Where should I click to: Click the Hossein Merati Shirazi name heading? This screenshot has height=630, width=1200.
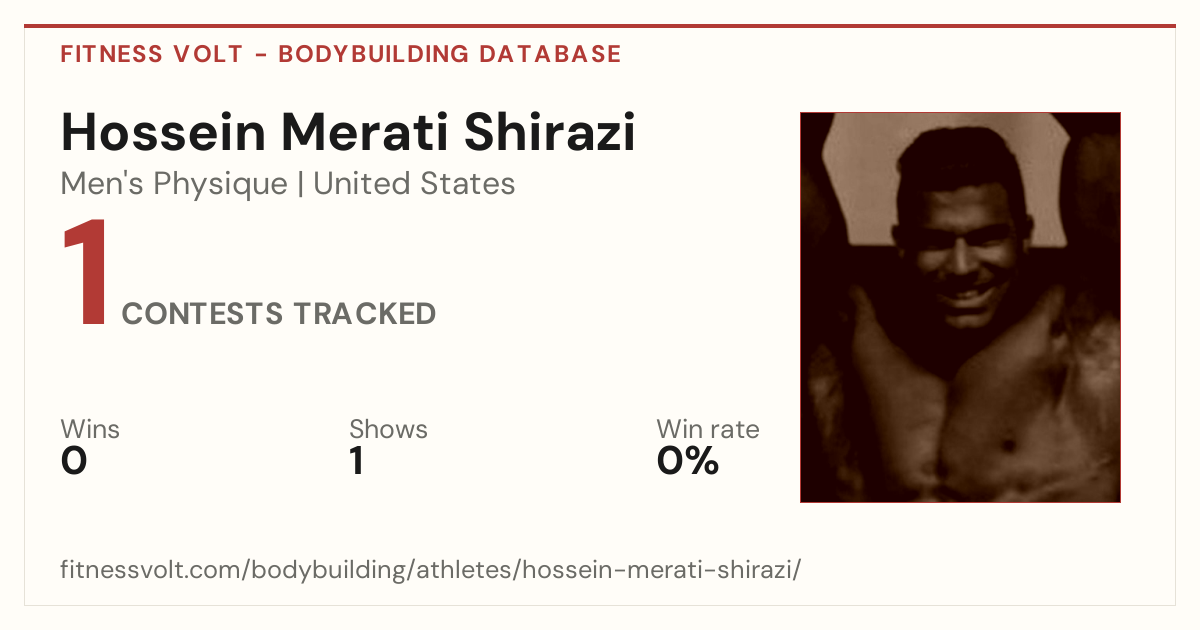[x=348, y=132]
